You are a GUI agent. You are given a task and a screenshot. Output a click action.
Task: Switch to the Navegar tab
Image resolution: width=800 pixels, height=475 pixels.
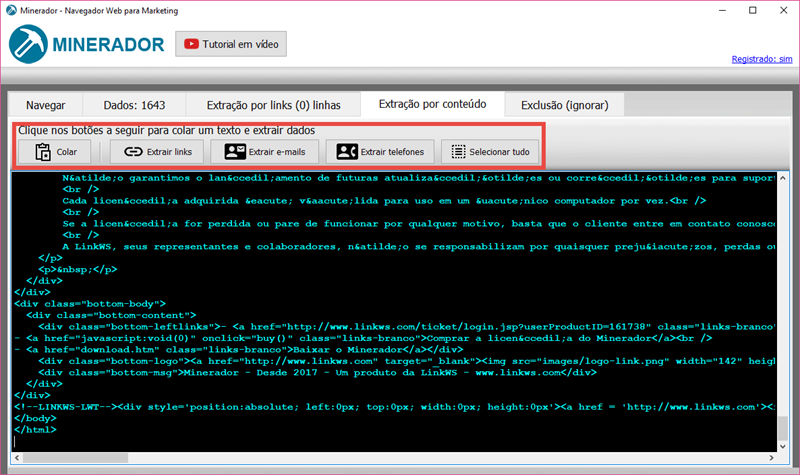[x=45, y=105]
